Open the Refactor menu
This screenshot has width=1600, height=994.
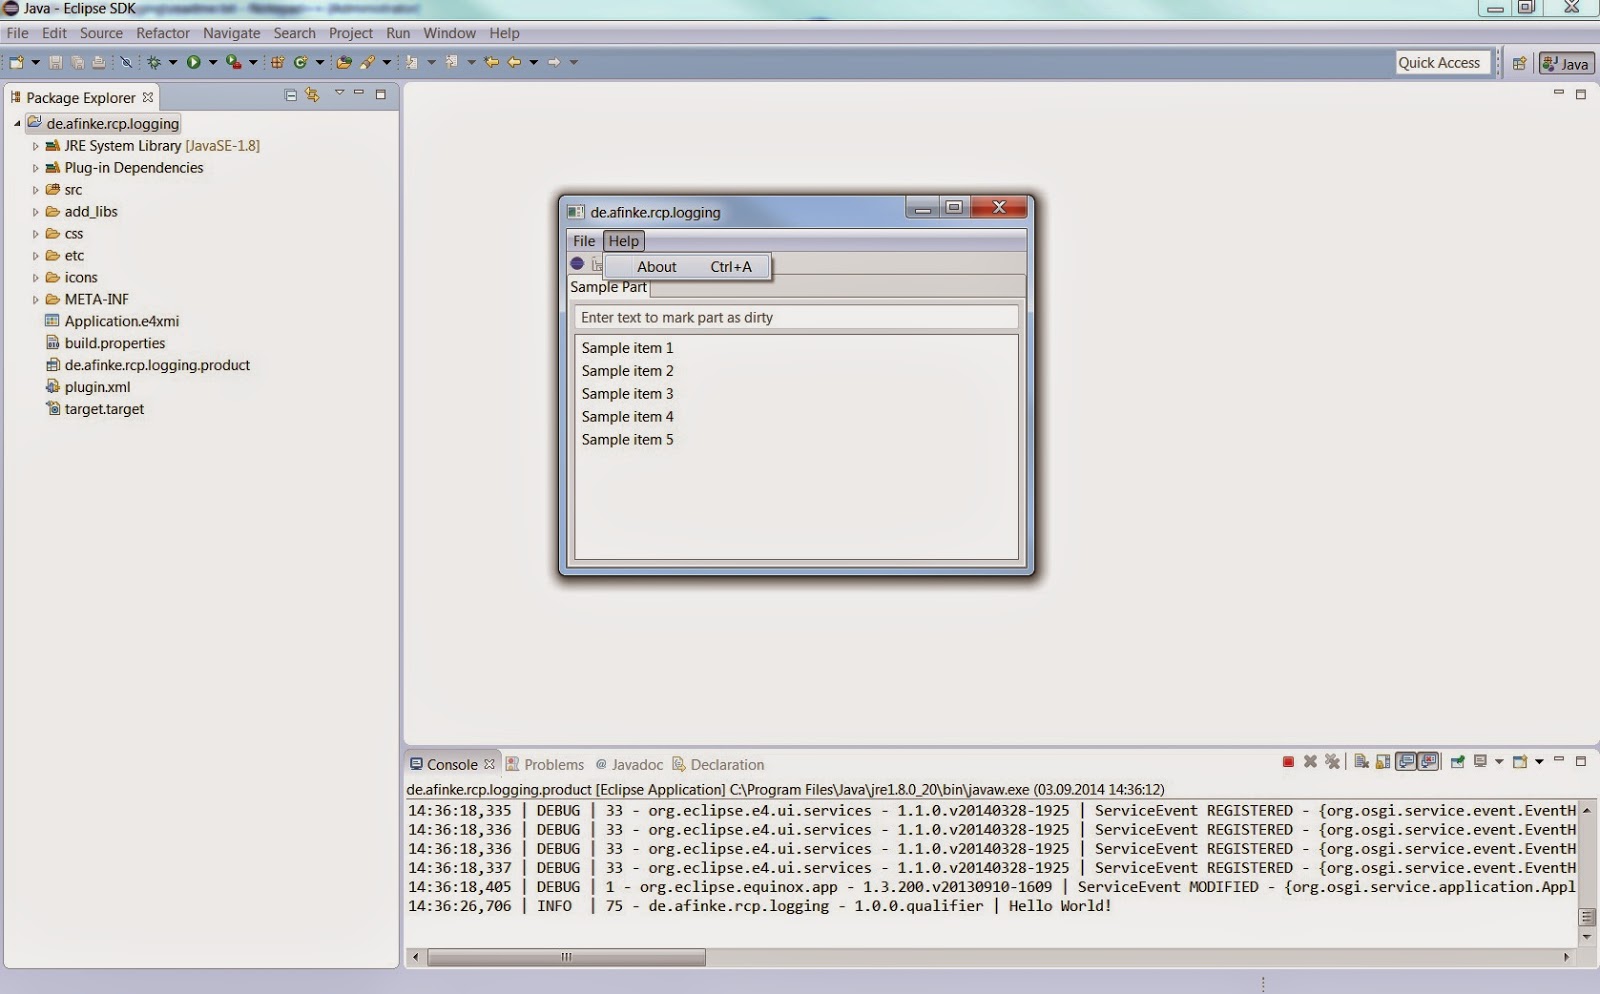click(163, 33)
